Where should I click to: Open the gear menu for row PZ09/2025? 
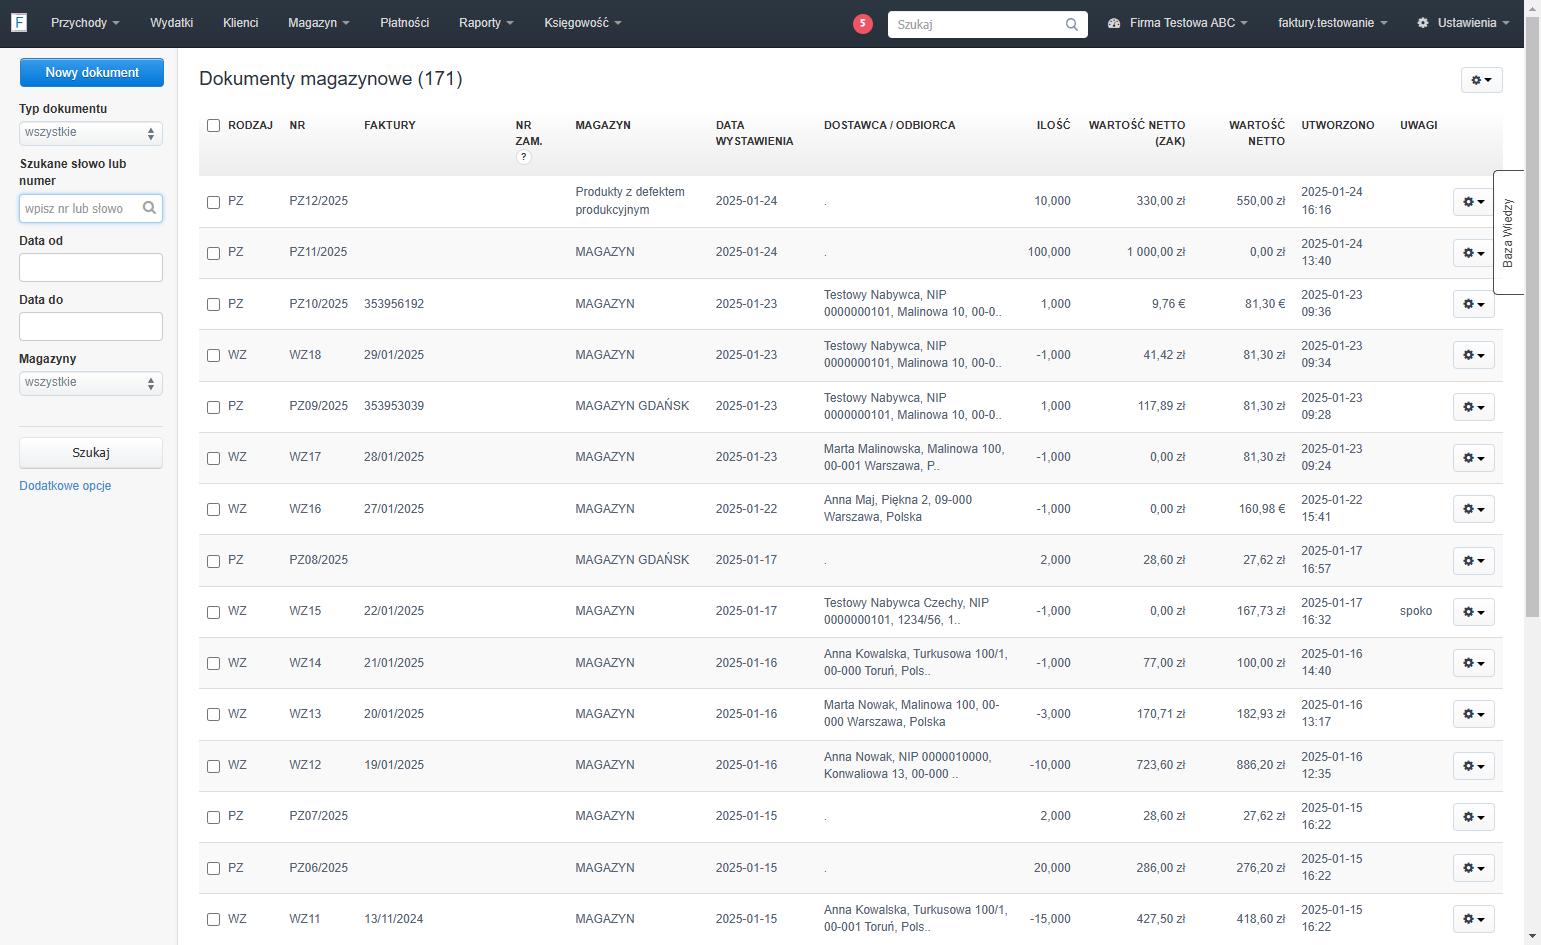point(1473,407)
